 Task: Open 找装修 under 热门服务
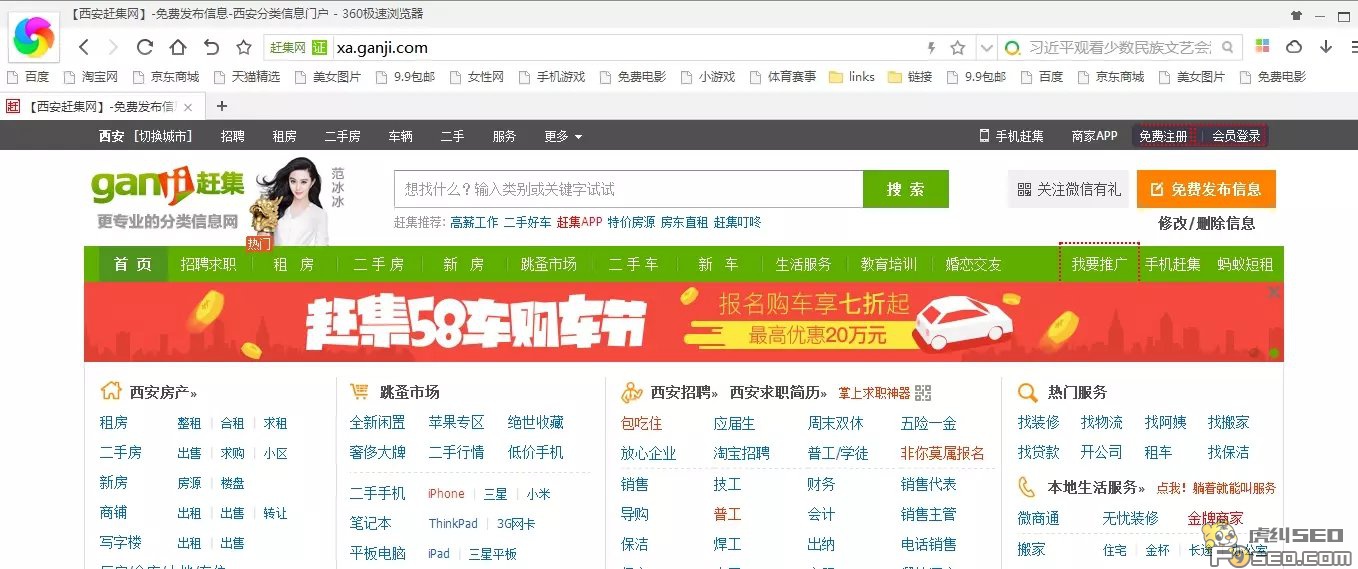click(x=1038, y=422)
